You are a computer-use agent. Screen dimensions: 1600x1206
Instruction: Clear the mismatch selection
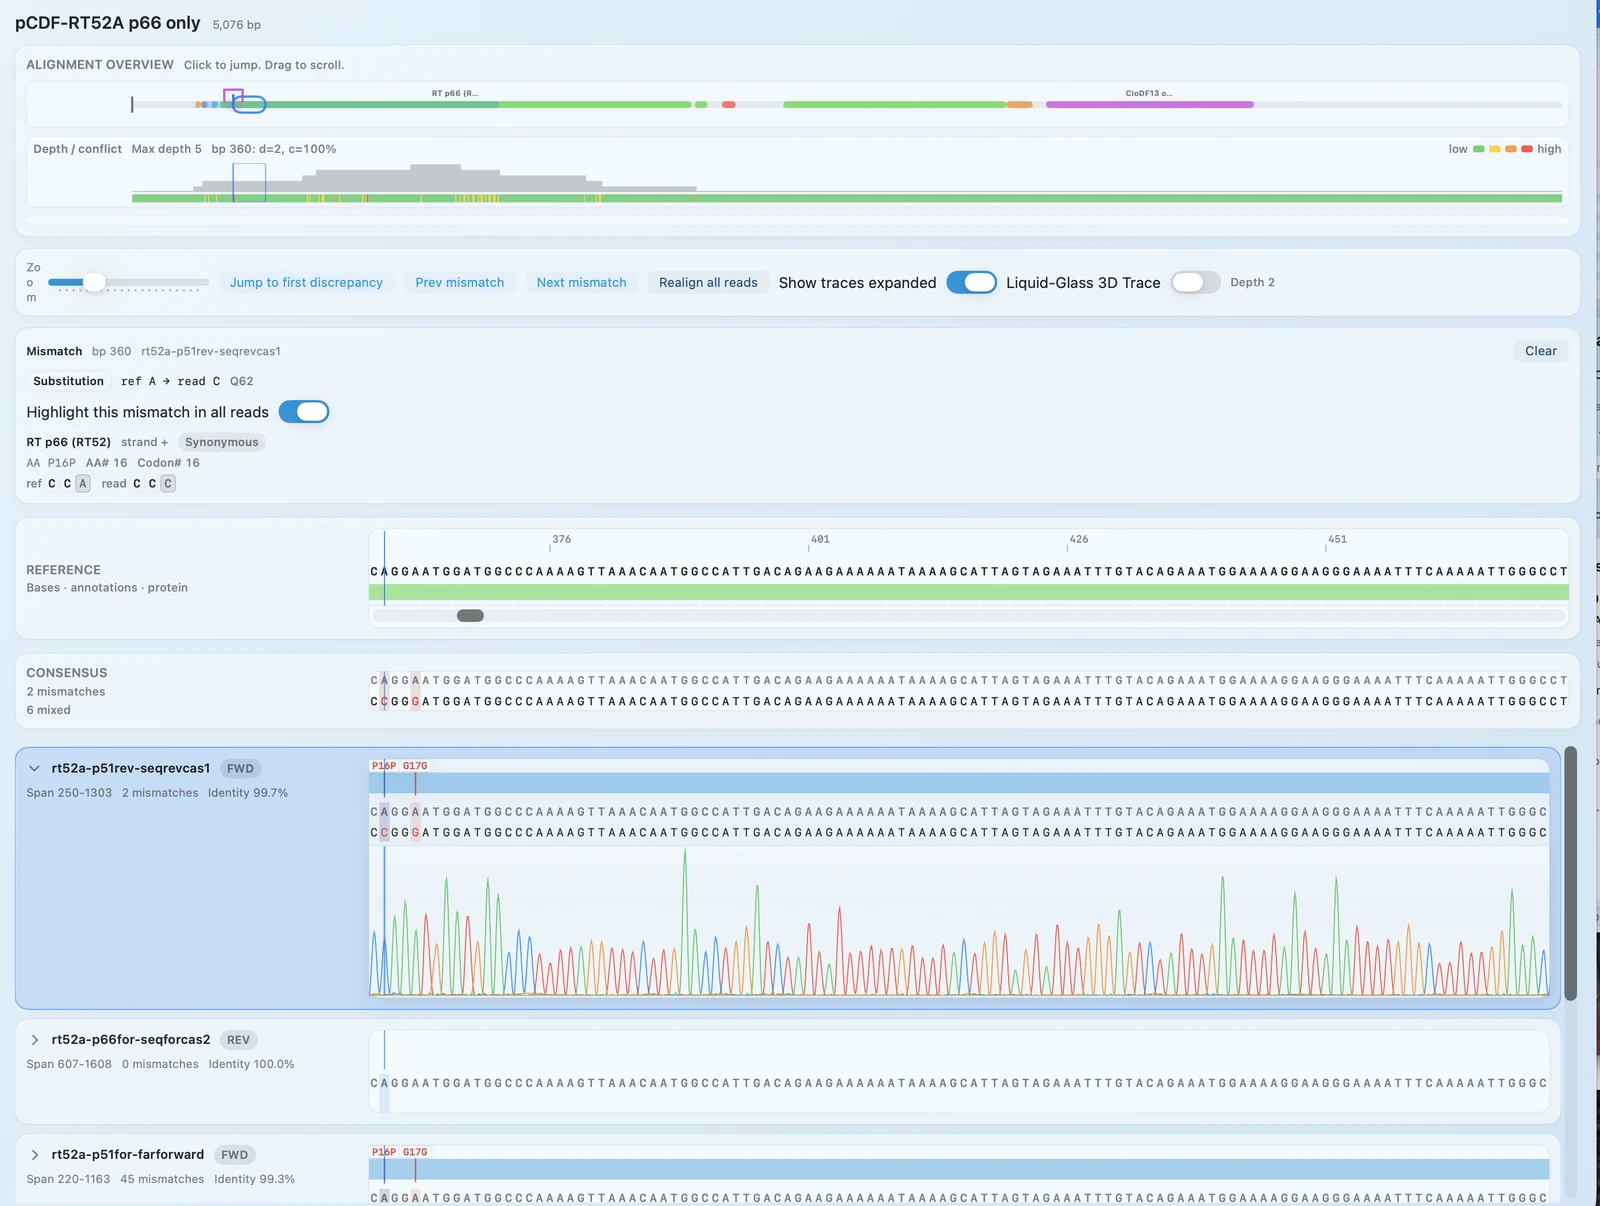[x=1540, y=351]
